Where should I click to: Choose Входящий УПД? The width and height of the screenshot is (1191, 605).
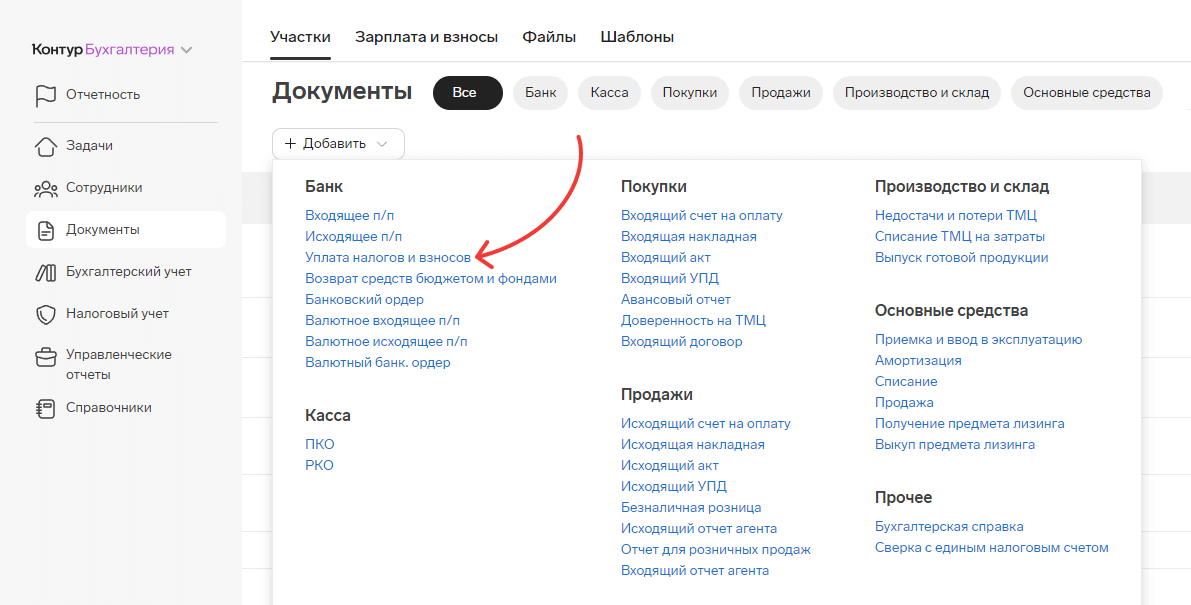(x=670, y=279)
